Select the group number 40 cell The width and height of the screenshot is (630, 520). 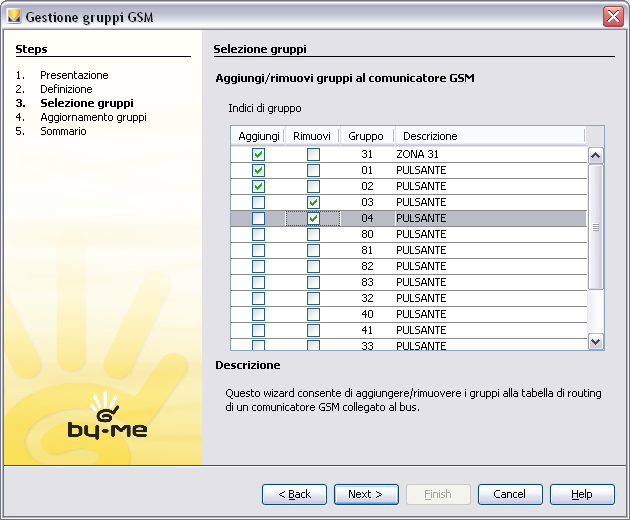367,314
